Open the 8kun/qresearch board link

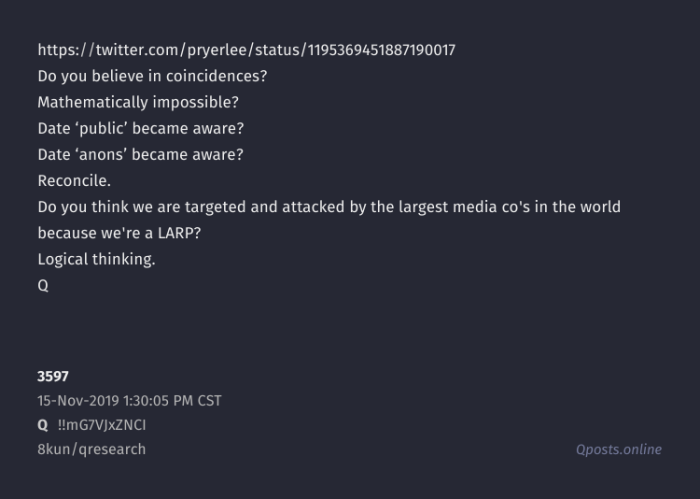pos(91,449)
